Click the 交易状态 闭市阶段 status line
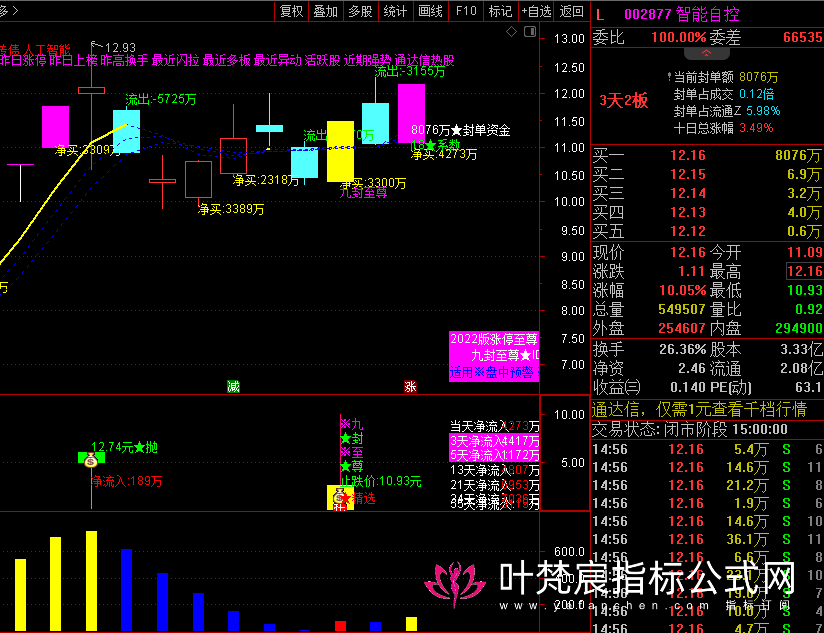The height and width of the screenshot is (633, 824). (689, 430)
